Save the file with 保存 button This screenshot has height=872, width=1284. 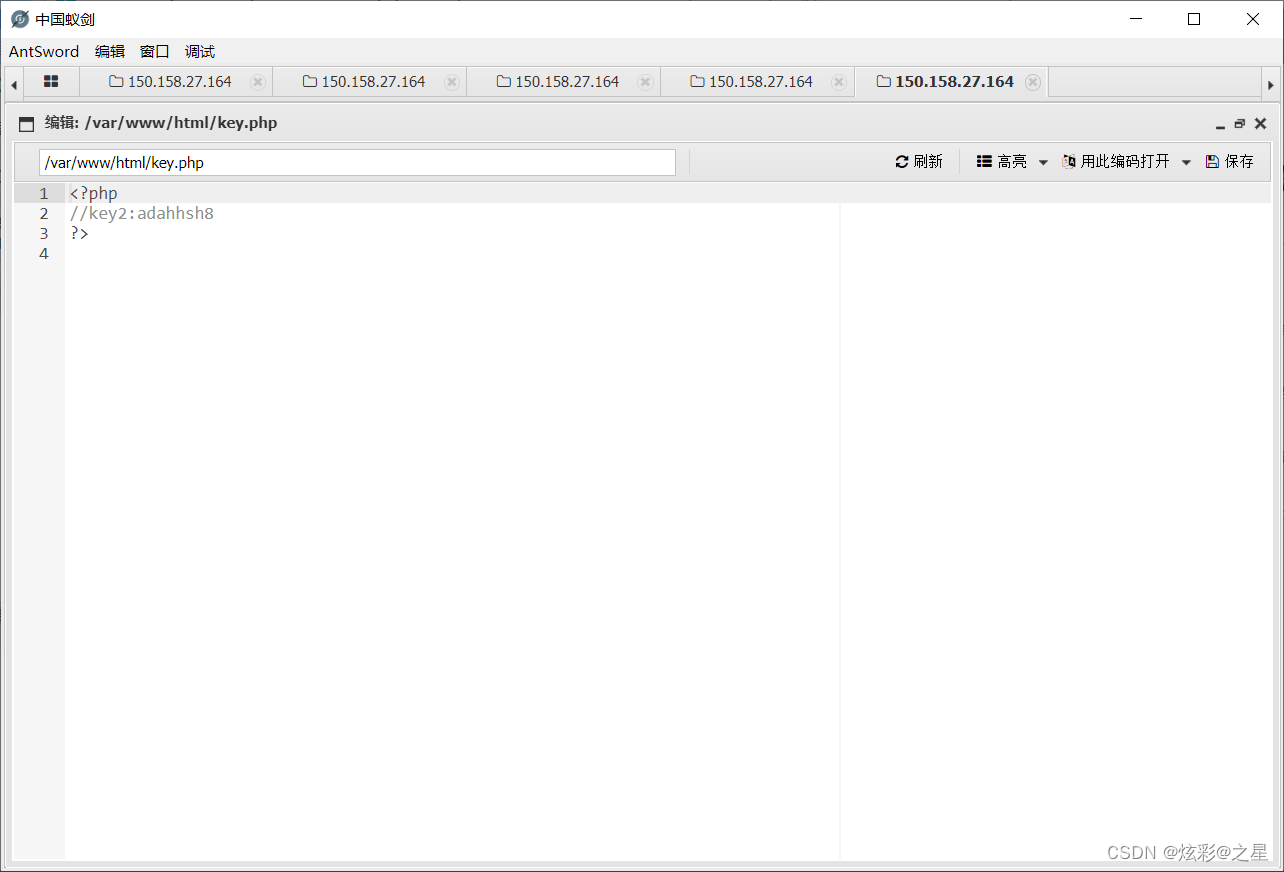pyautogui.click(x=1230, y=161)
